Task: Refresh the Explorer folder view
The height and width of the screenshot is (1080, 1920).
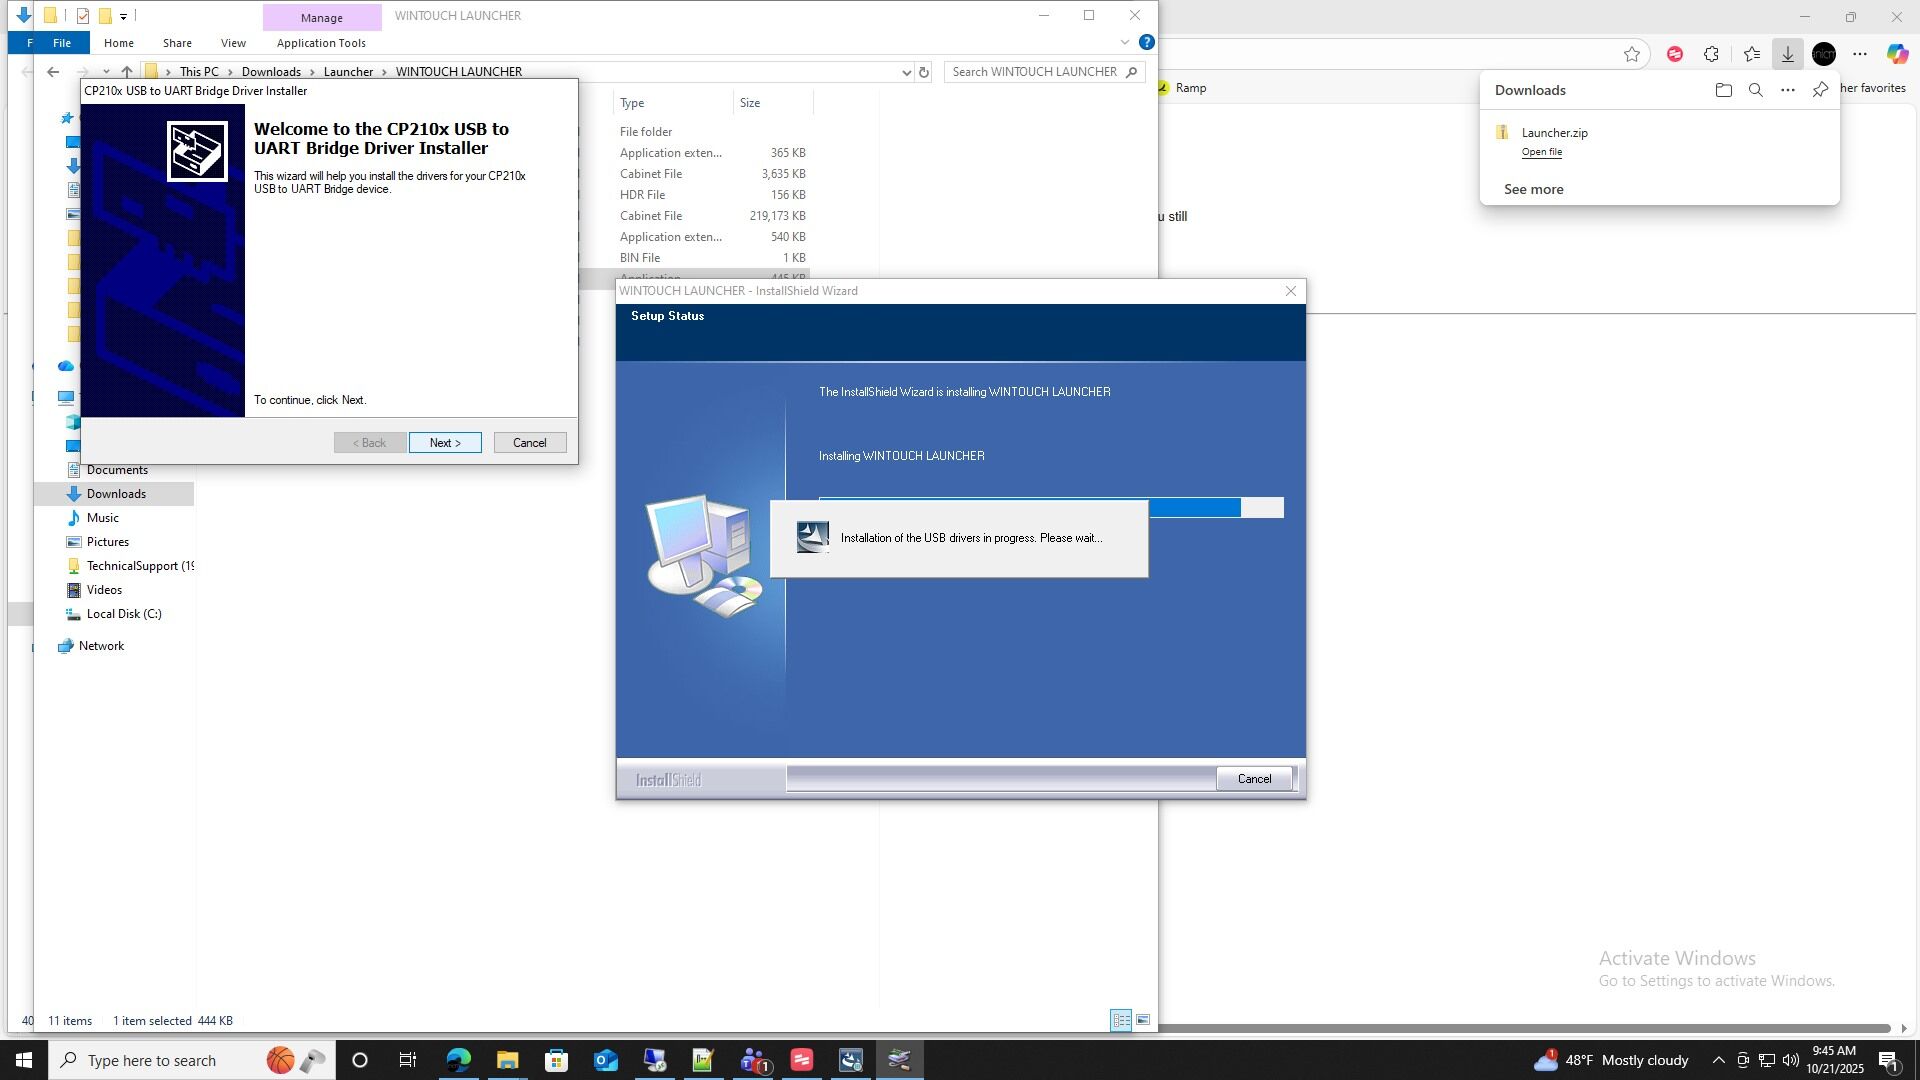Action: click(x=924, y=72)
